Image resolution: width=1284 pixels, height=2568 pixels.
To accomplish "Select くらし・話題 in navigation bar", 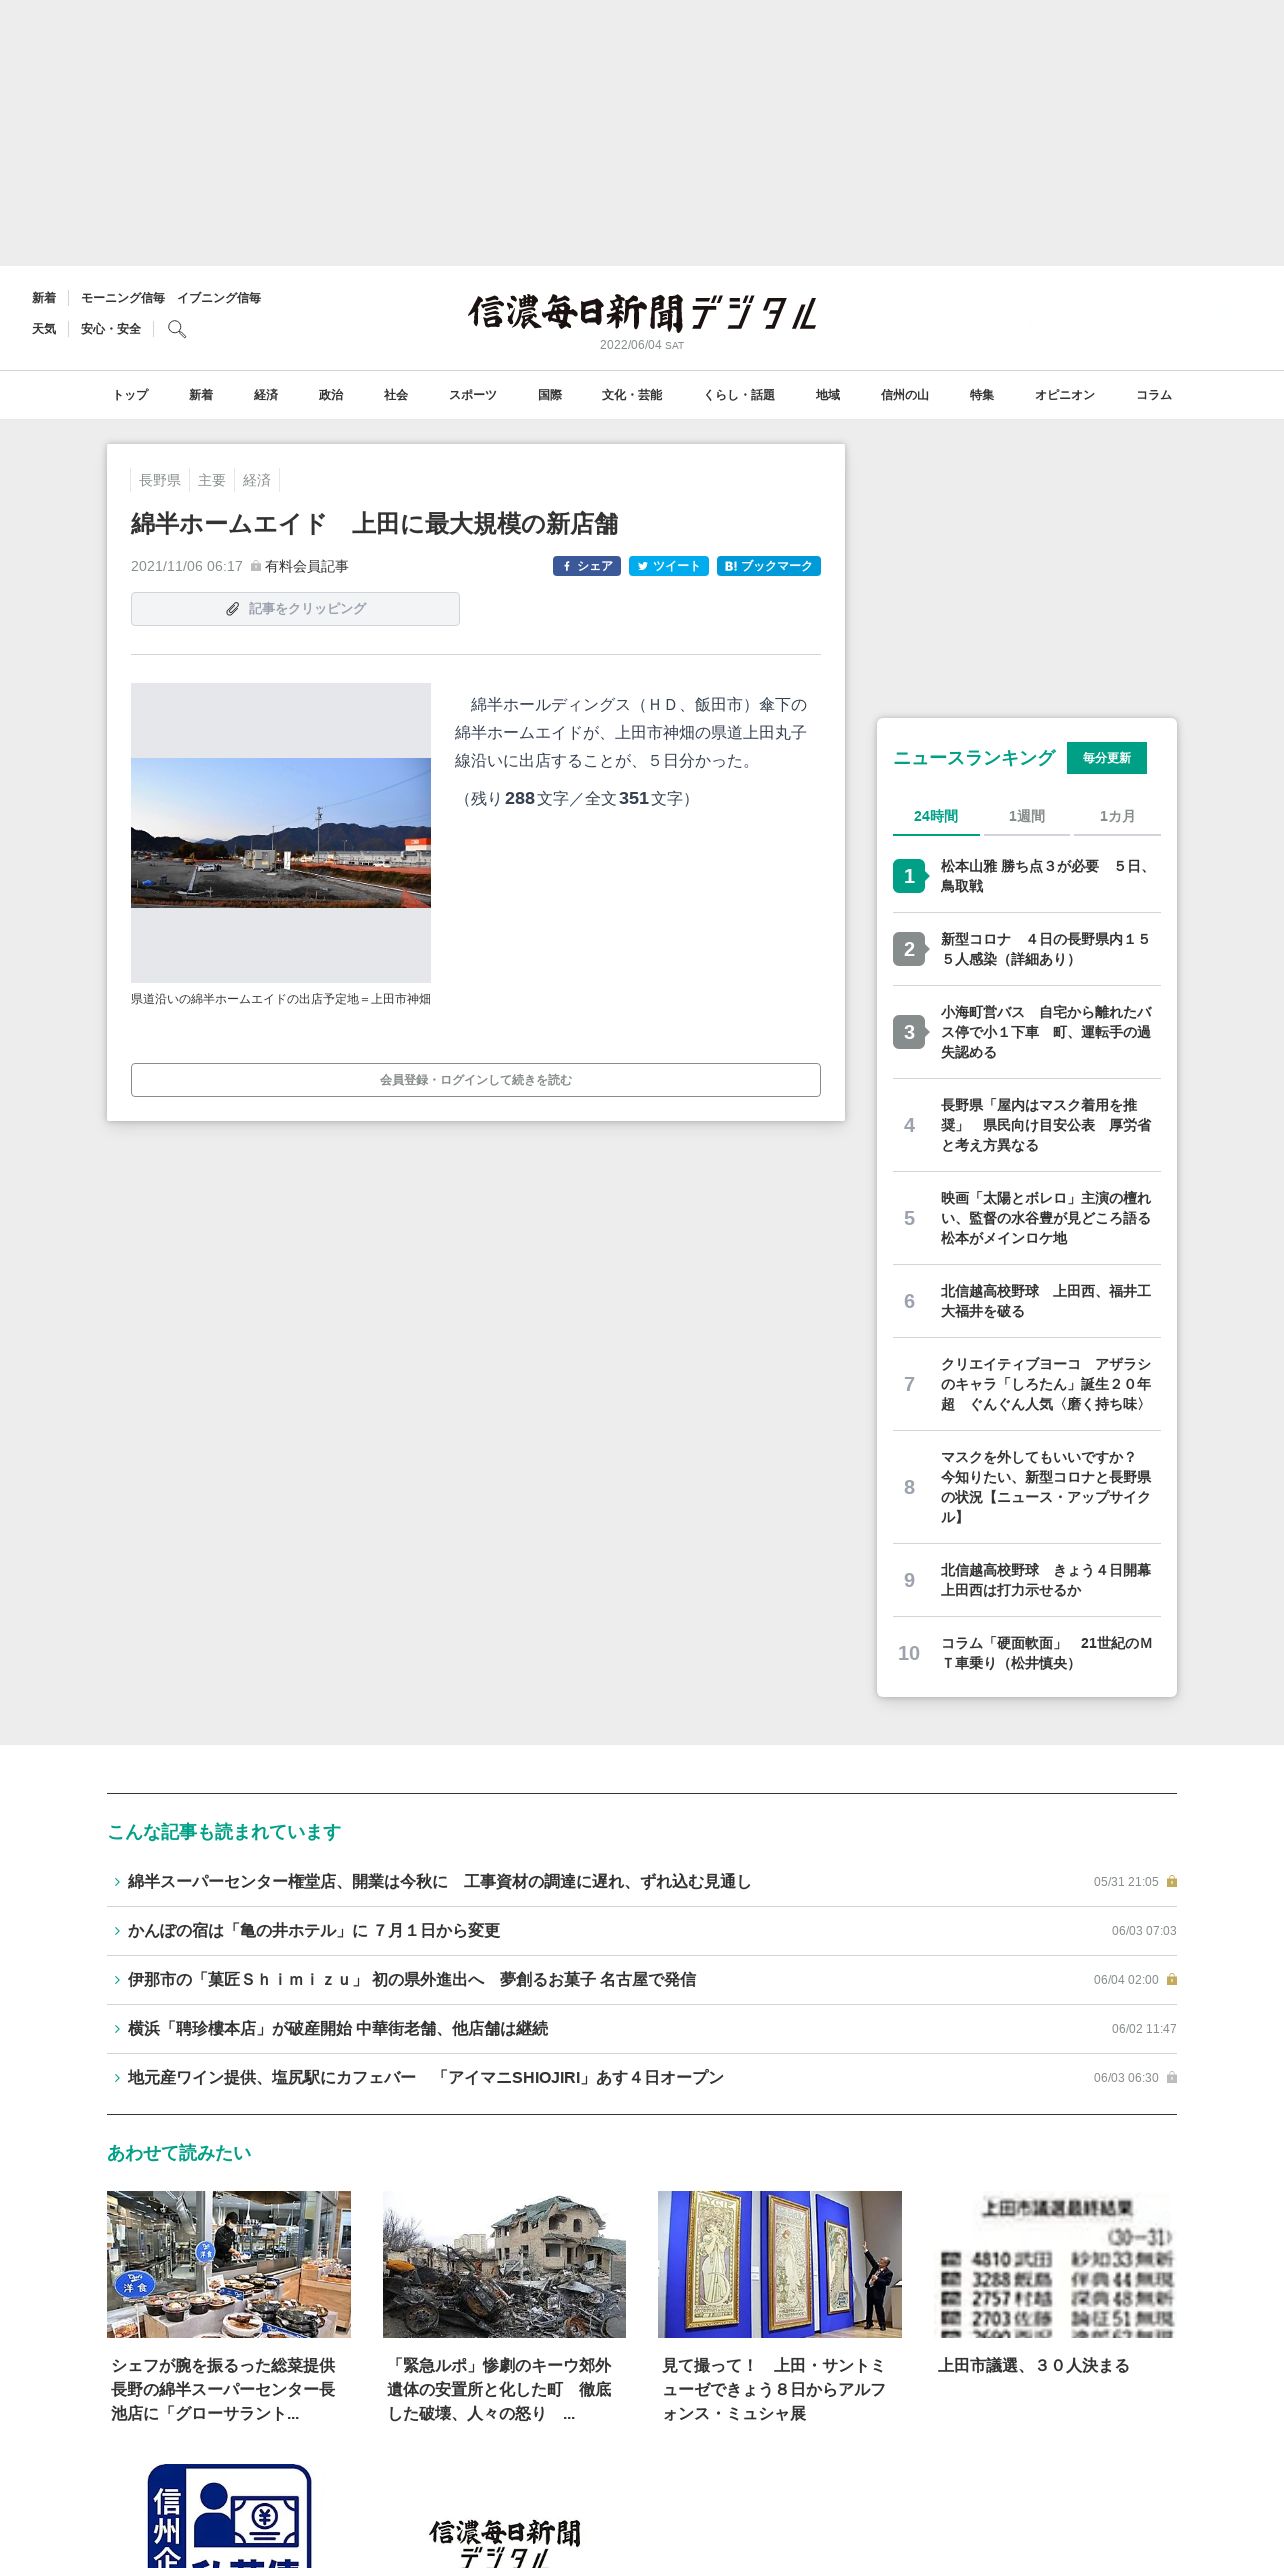I will pos(739,395).
